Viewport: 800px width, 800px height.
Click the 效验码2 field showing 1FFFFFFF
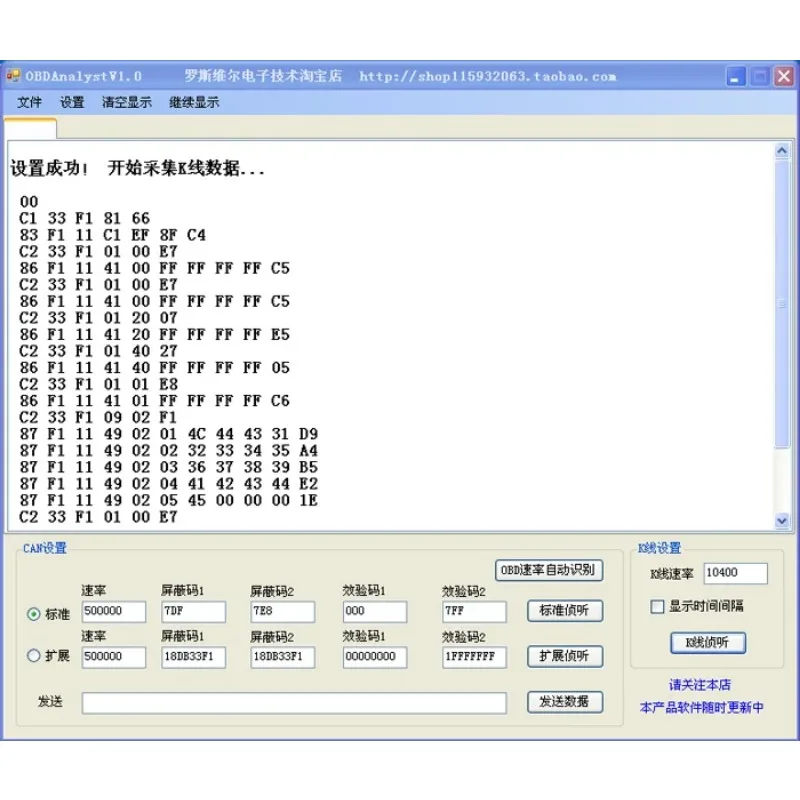[474, 657]
